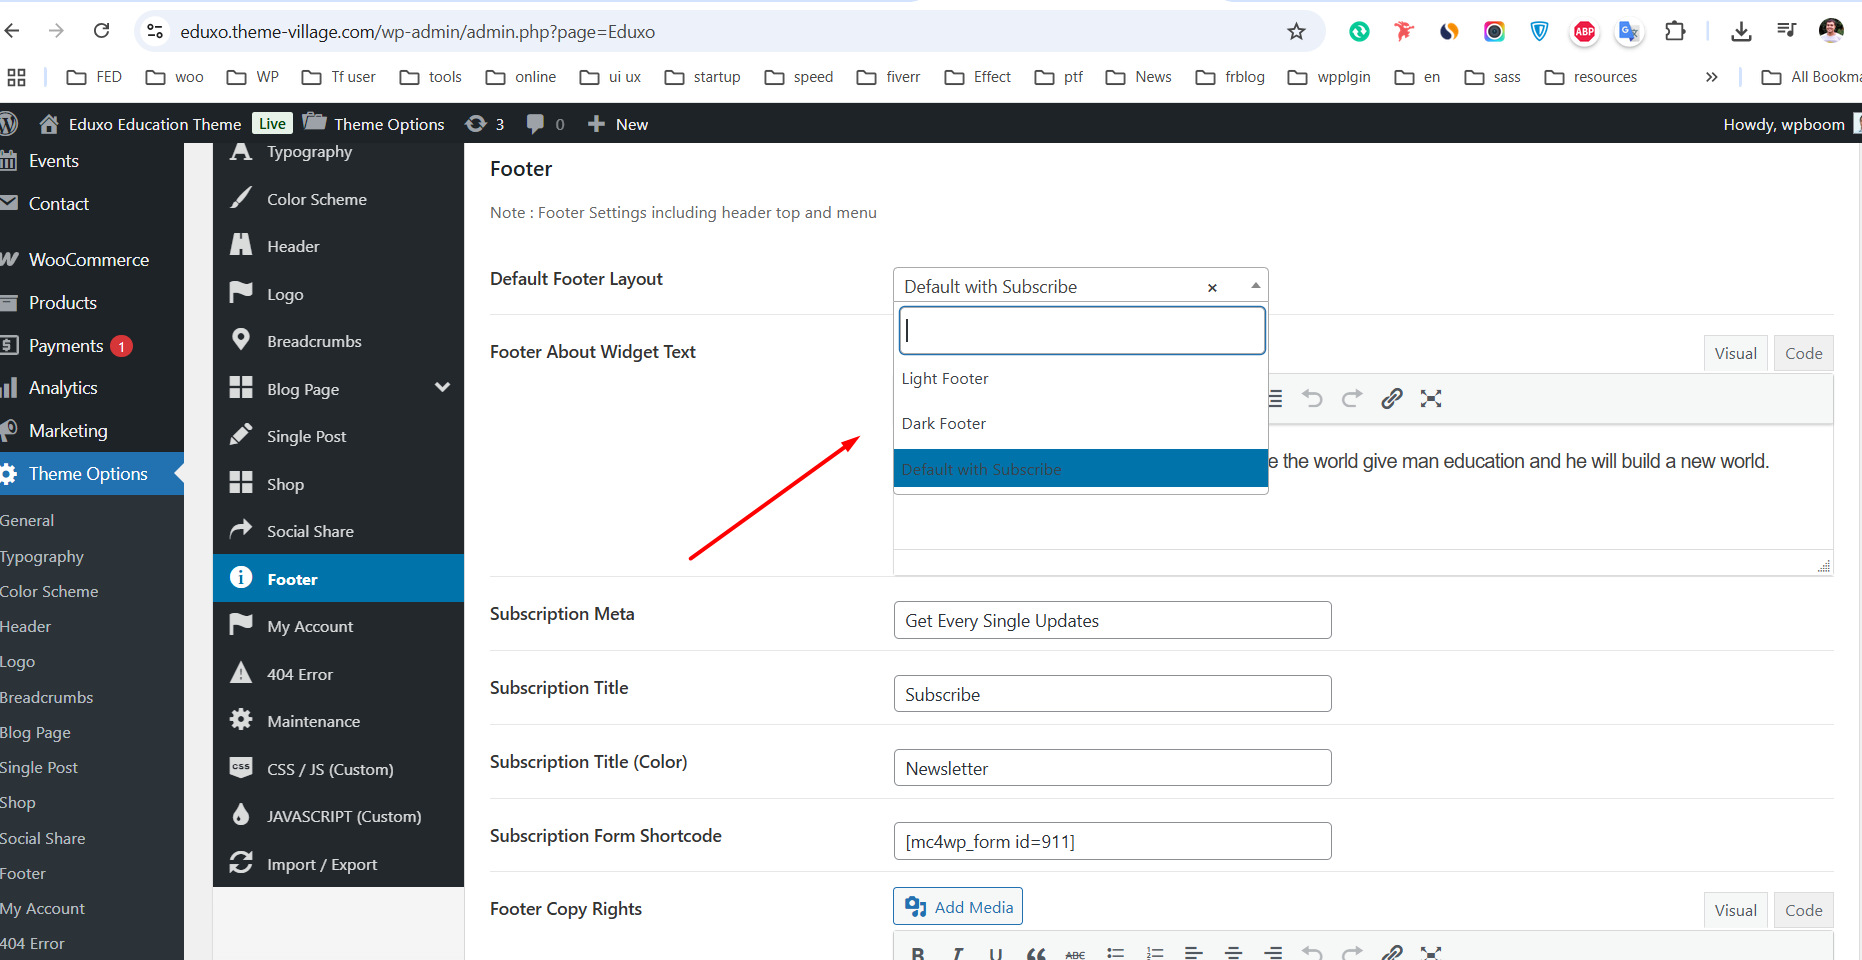1862x960 pixels.
Task: Clear the Default Footer Layout selection
Action: coord(1212,288)
